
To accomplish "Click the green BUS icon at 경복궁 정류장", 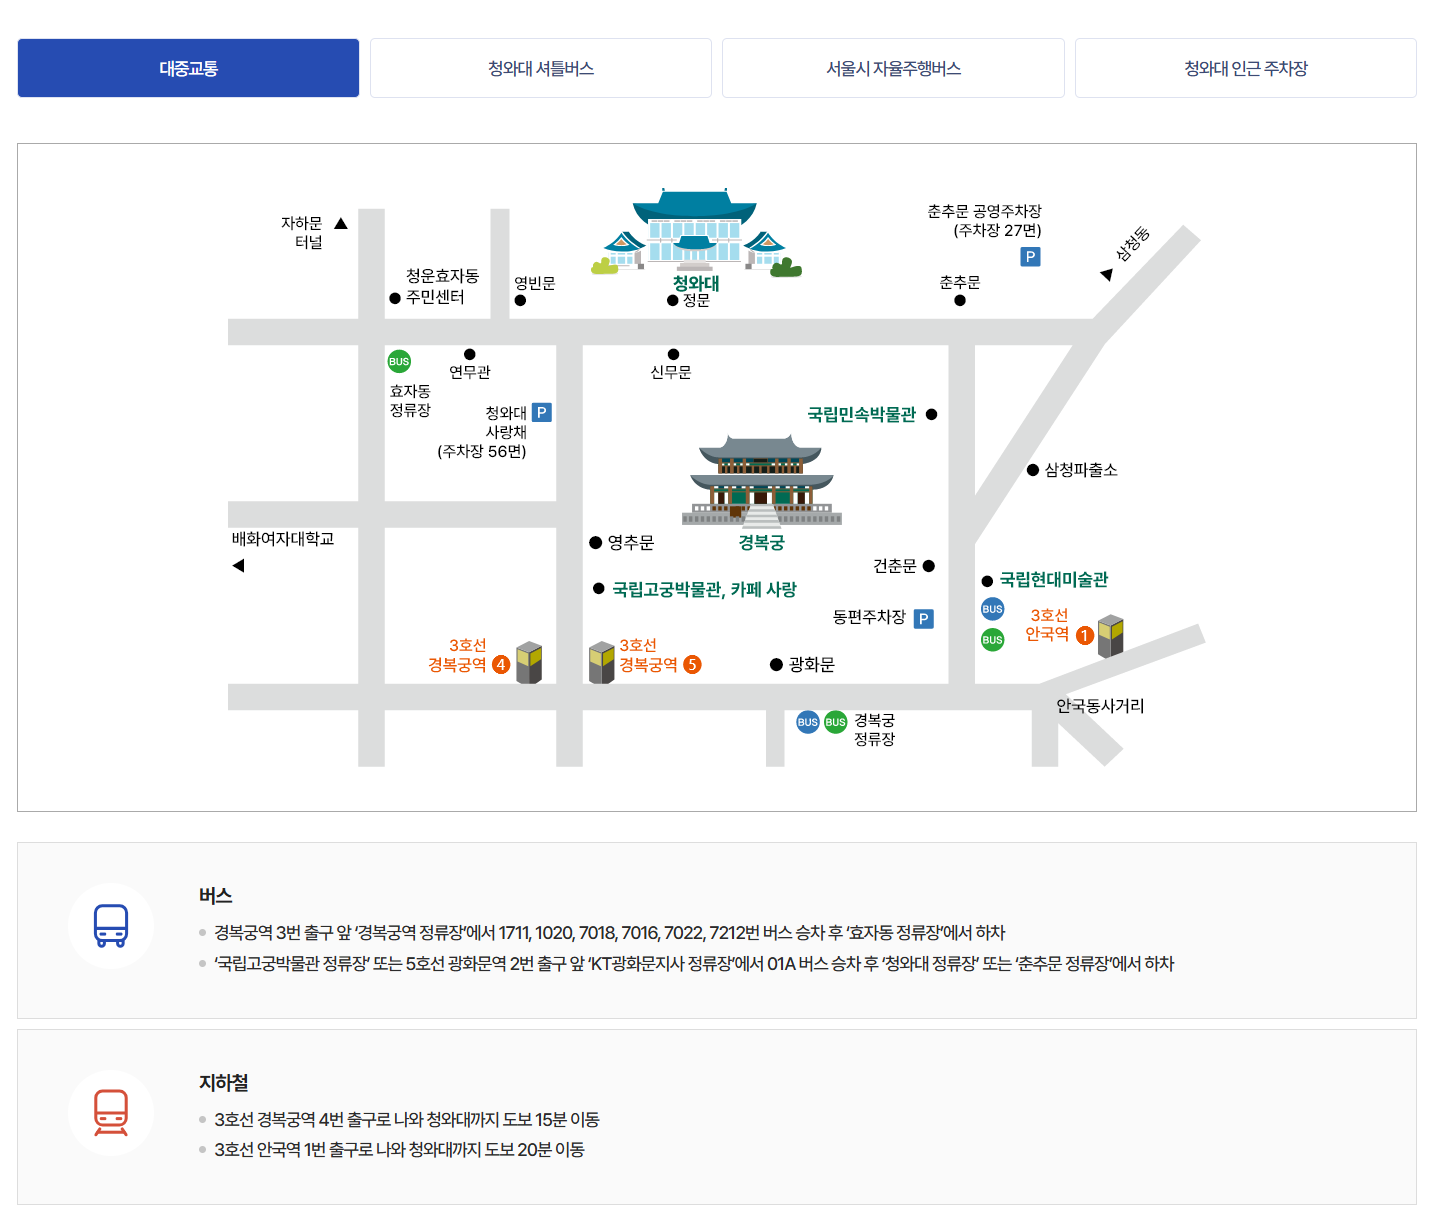I will (834, 721).
